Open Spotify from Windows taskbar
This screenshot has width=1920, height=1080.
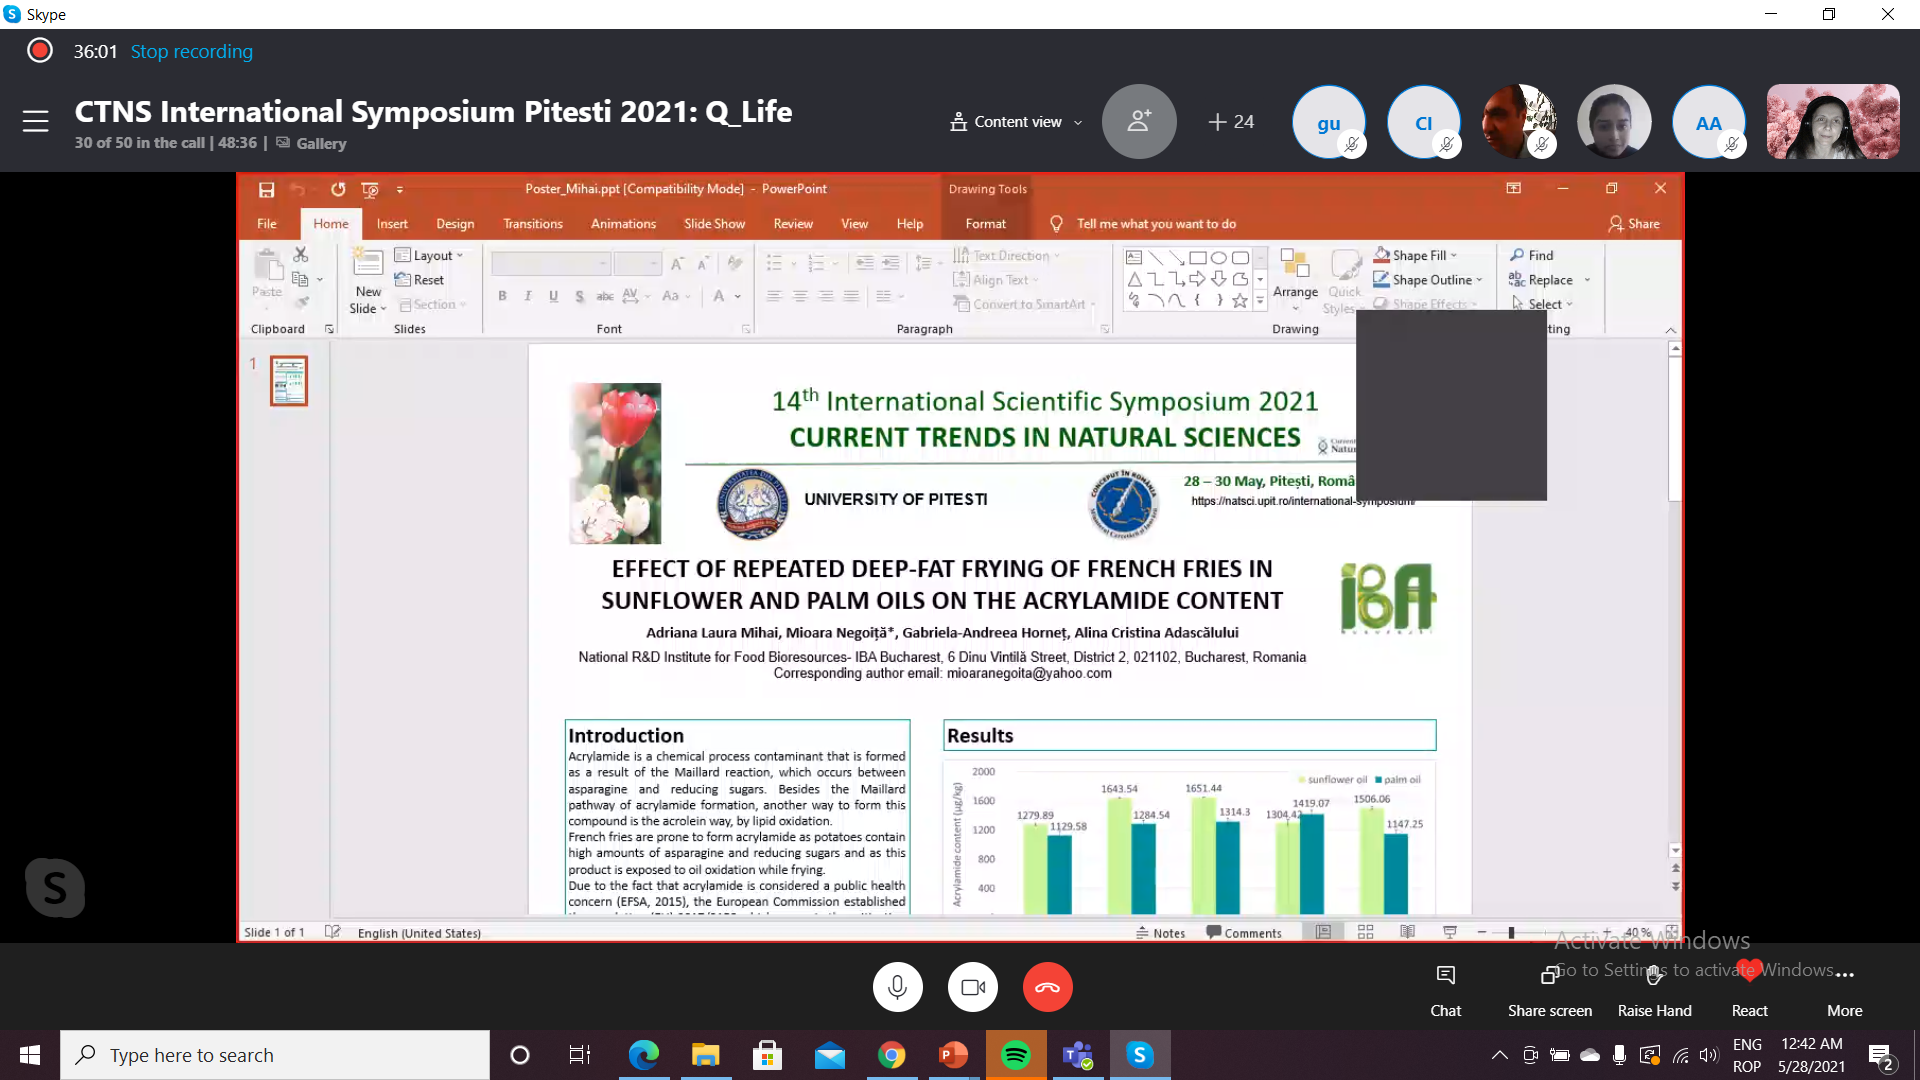pyautogui.click(x=1016, y=1055)
